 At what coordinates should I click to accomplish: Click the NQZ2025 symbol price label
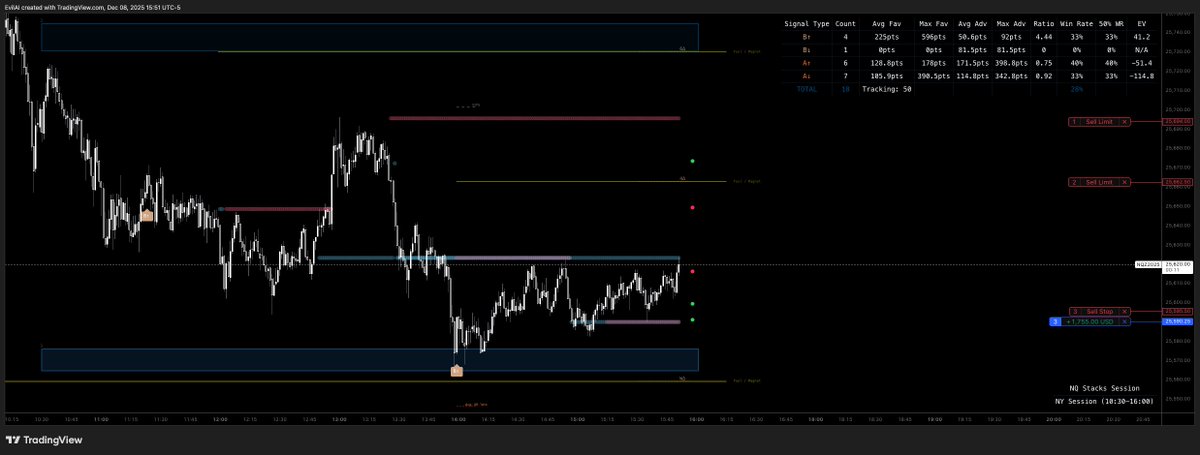click(1147, 265)
